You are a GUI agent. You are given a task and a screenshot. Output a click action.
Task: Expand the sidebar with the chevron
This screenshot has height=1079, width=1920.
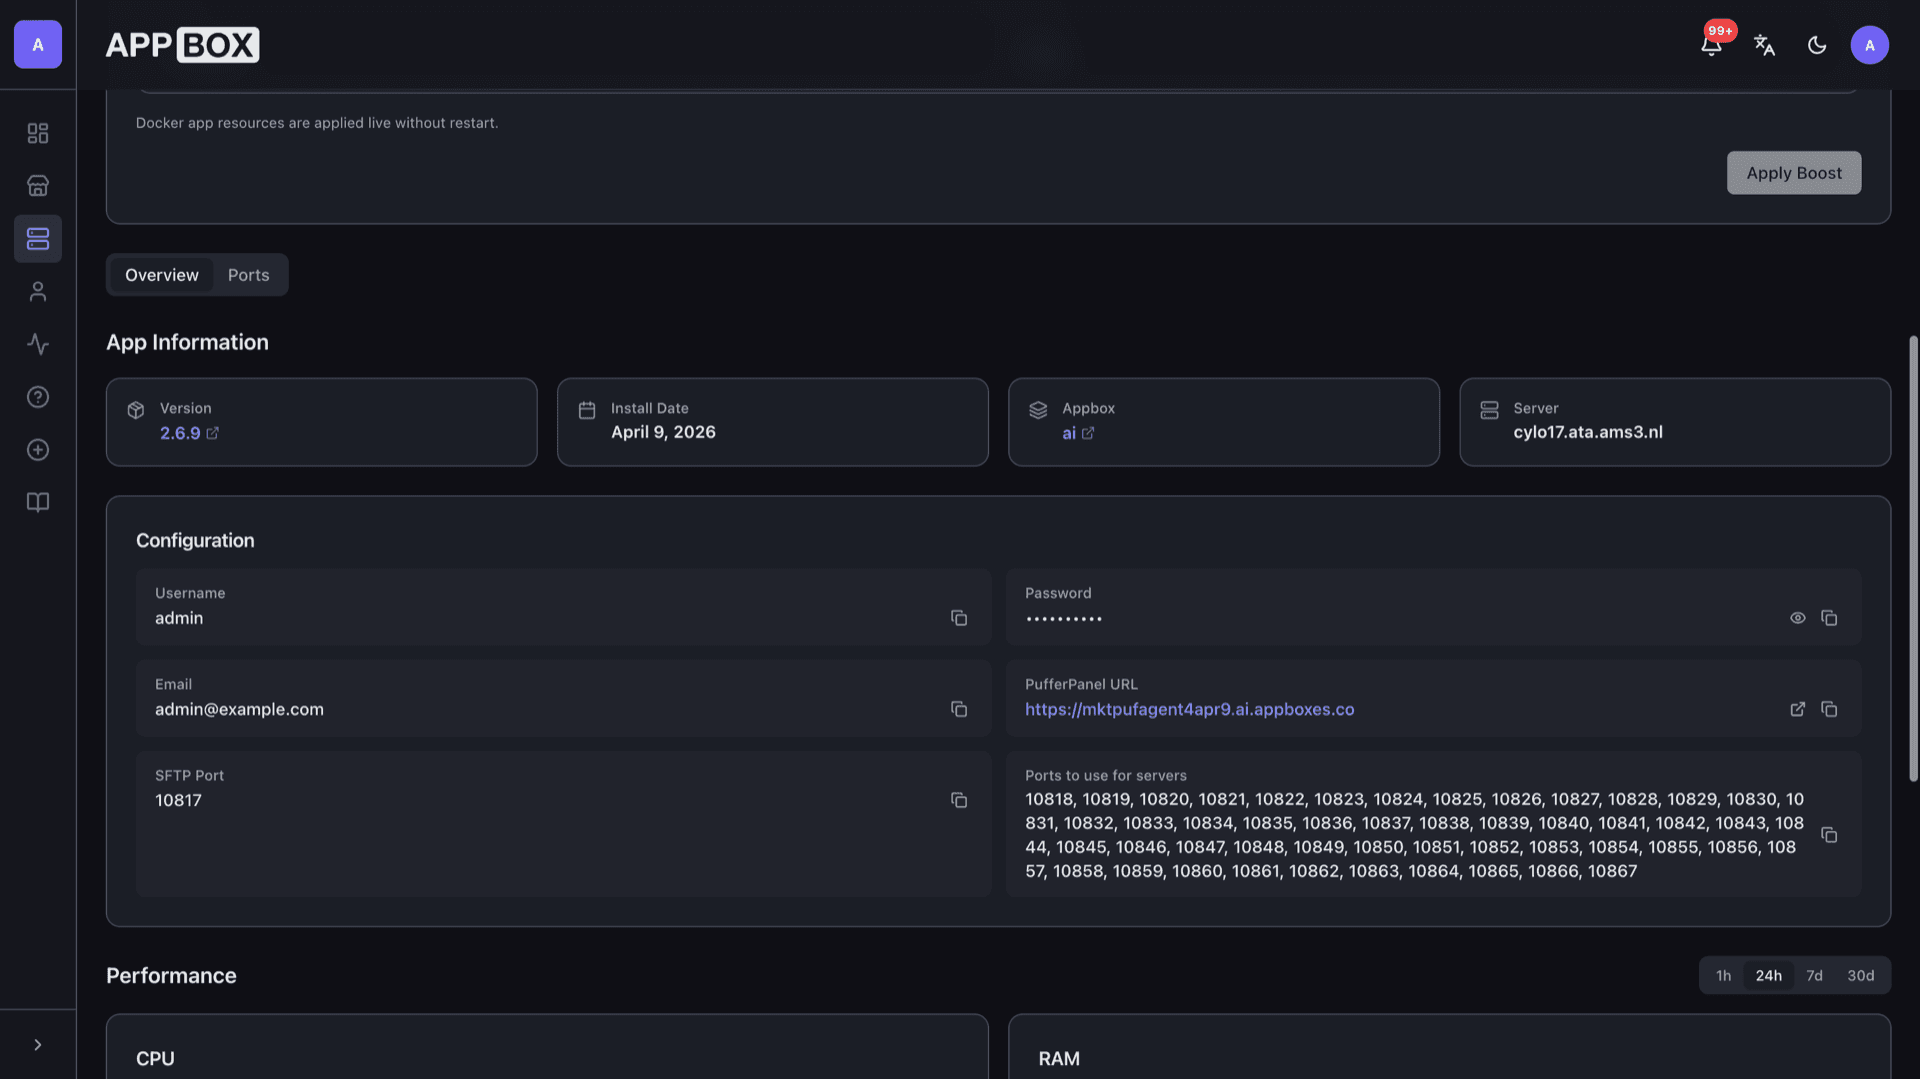38,1045
